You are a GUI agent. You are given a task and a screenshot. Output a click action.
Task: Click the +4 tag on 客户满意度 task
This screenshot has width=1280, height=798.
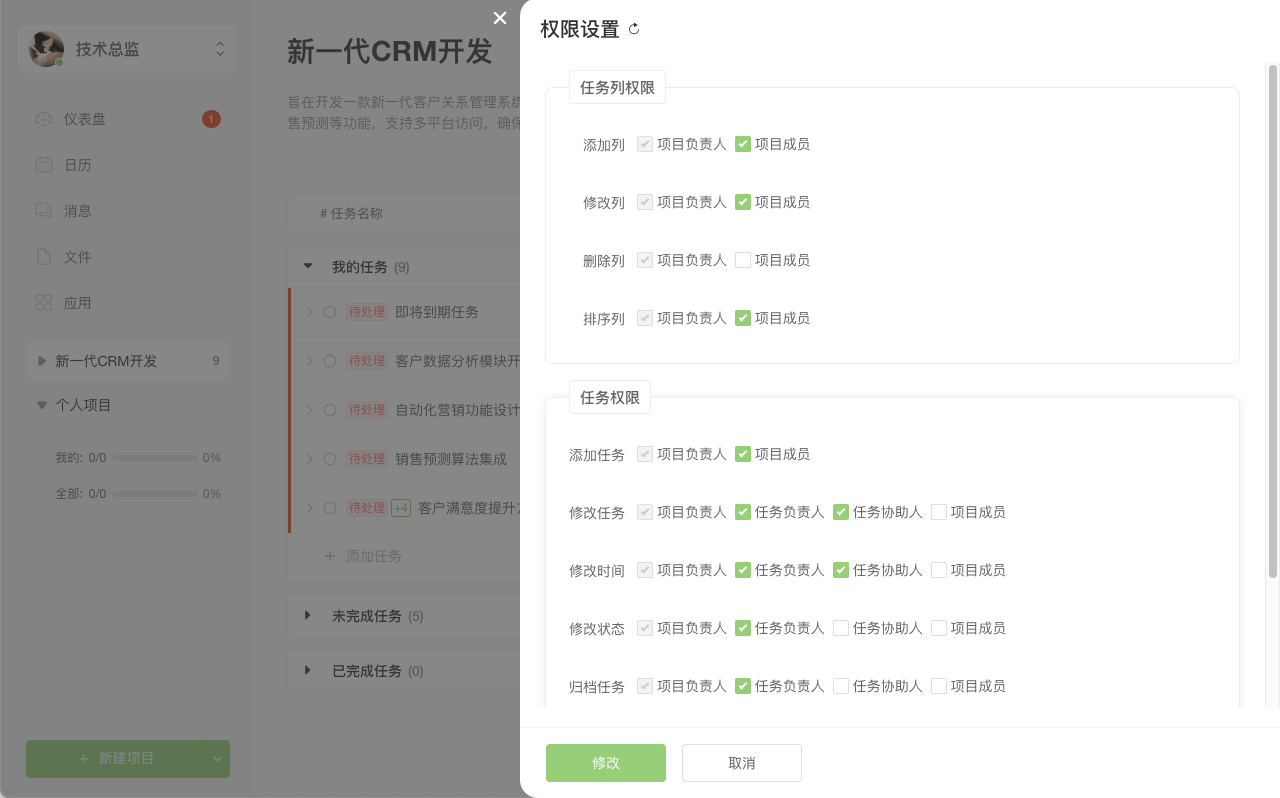pyautogui.click(x=401, y=508)
